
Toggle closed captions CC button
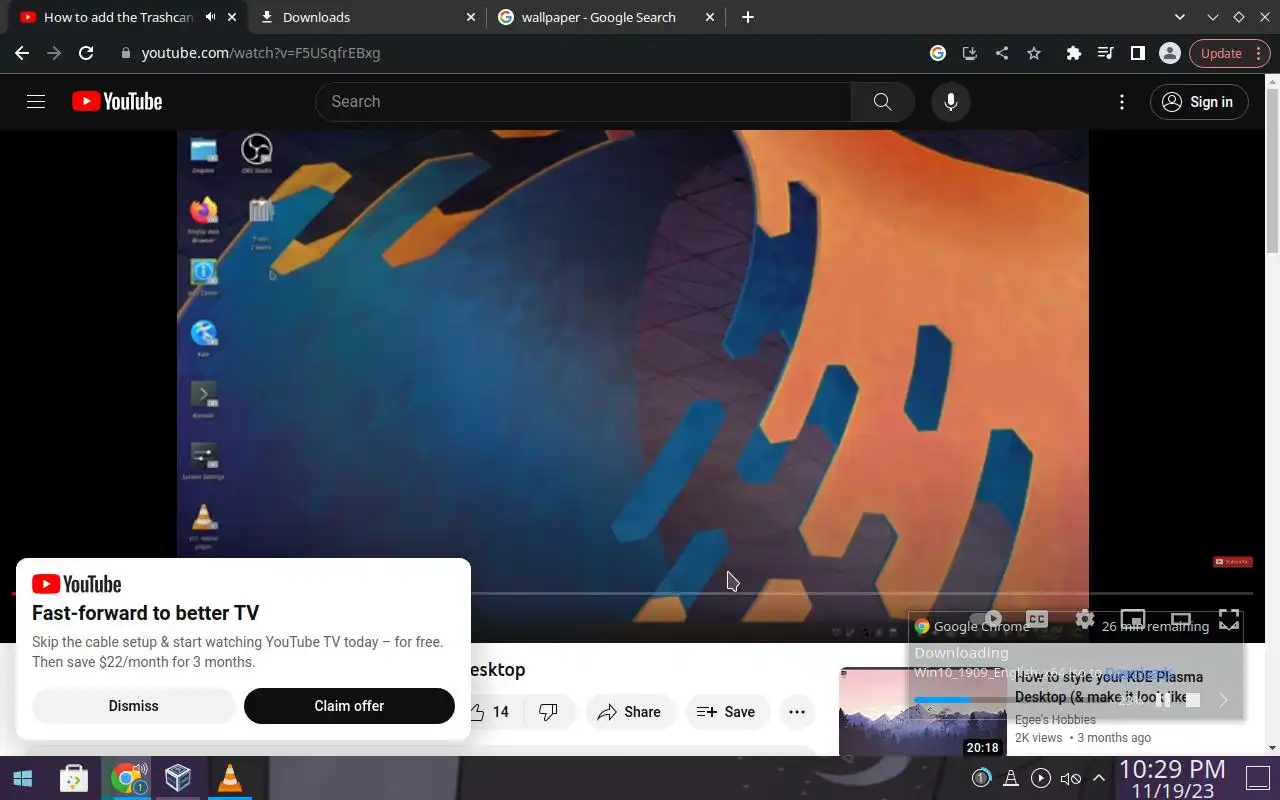[x=1037, y=619]
